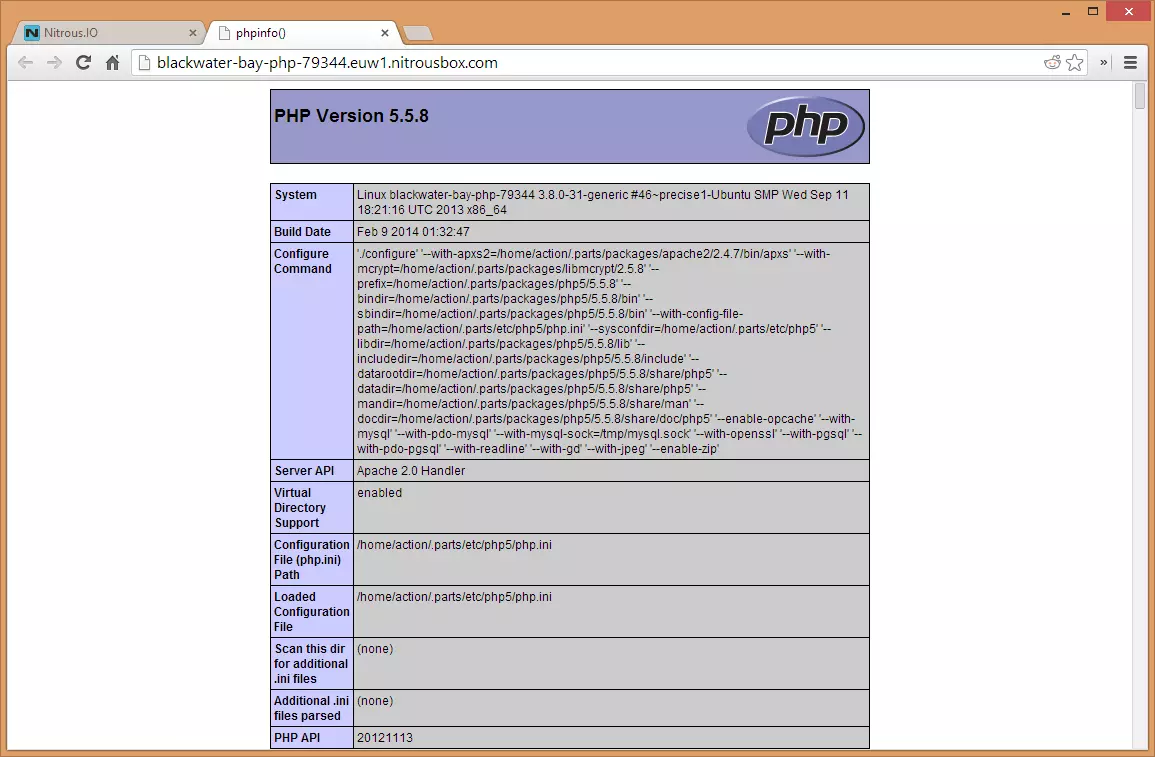Click the 20121113 value
This screenshot has height=757, width=1155.
tap(385, 737)
